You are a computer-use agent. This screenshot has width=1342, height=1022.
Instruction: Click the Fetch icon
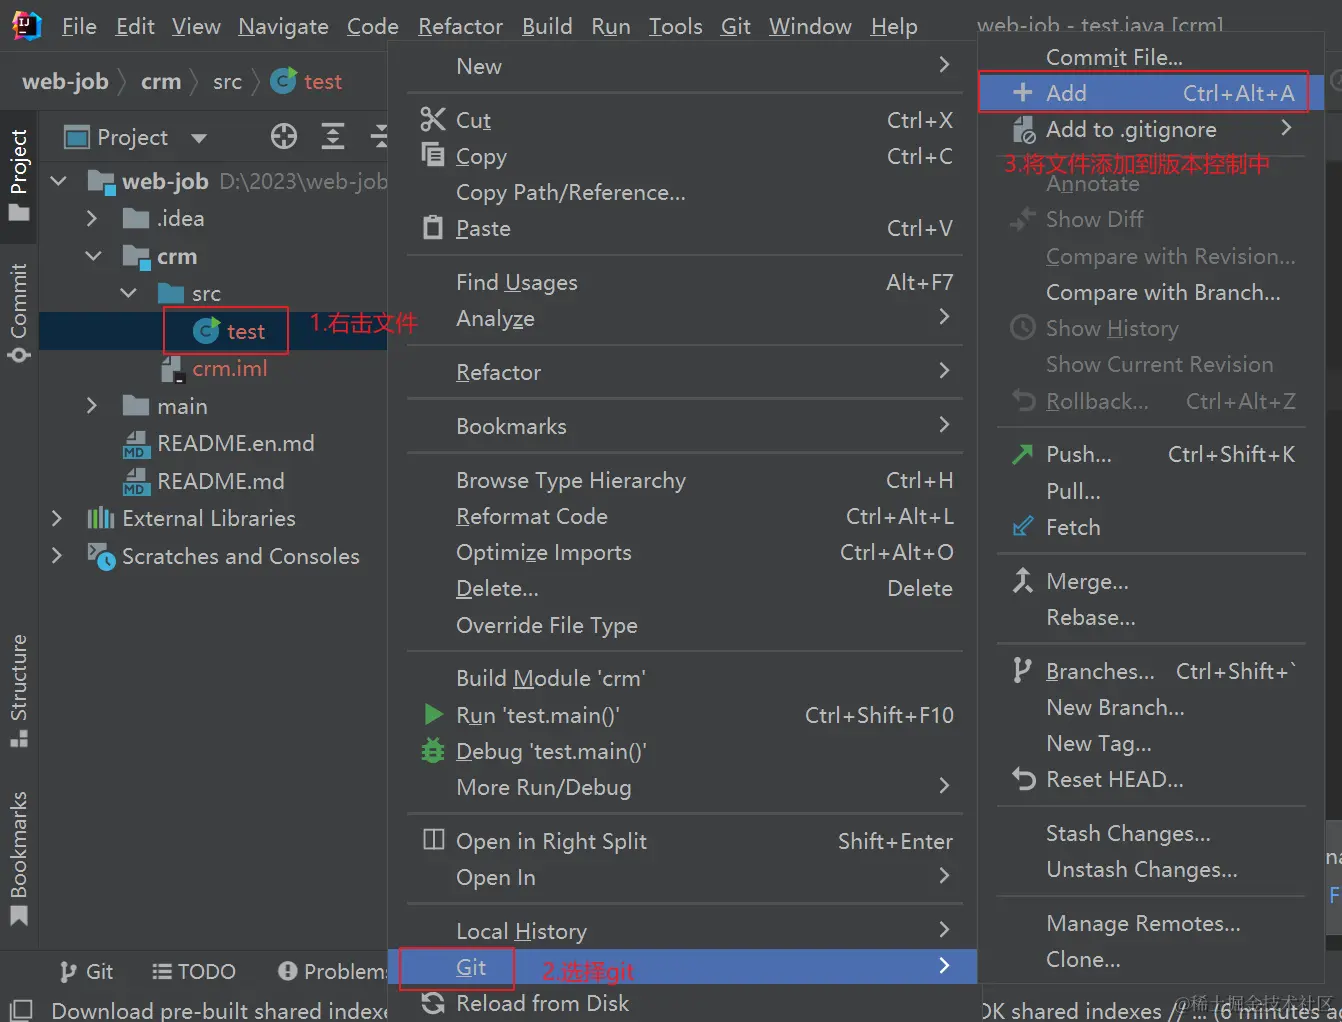click(x=1022, y=527)
